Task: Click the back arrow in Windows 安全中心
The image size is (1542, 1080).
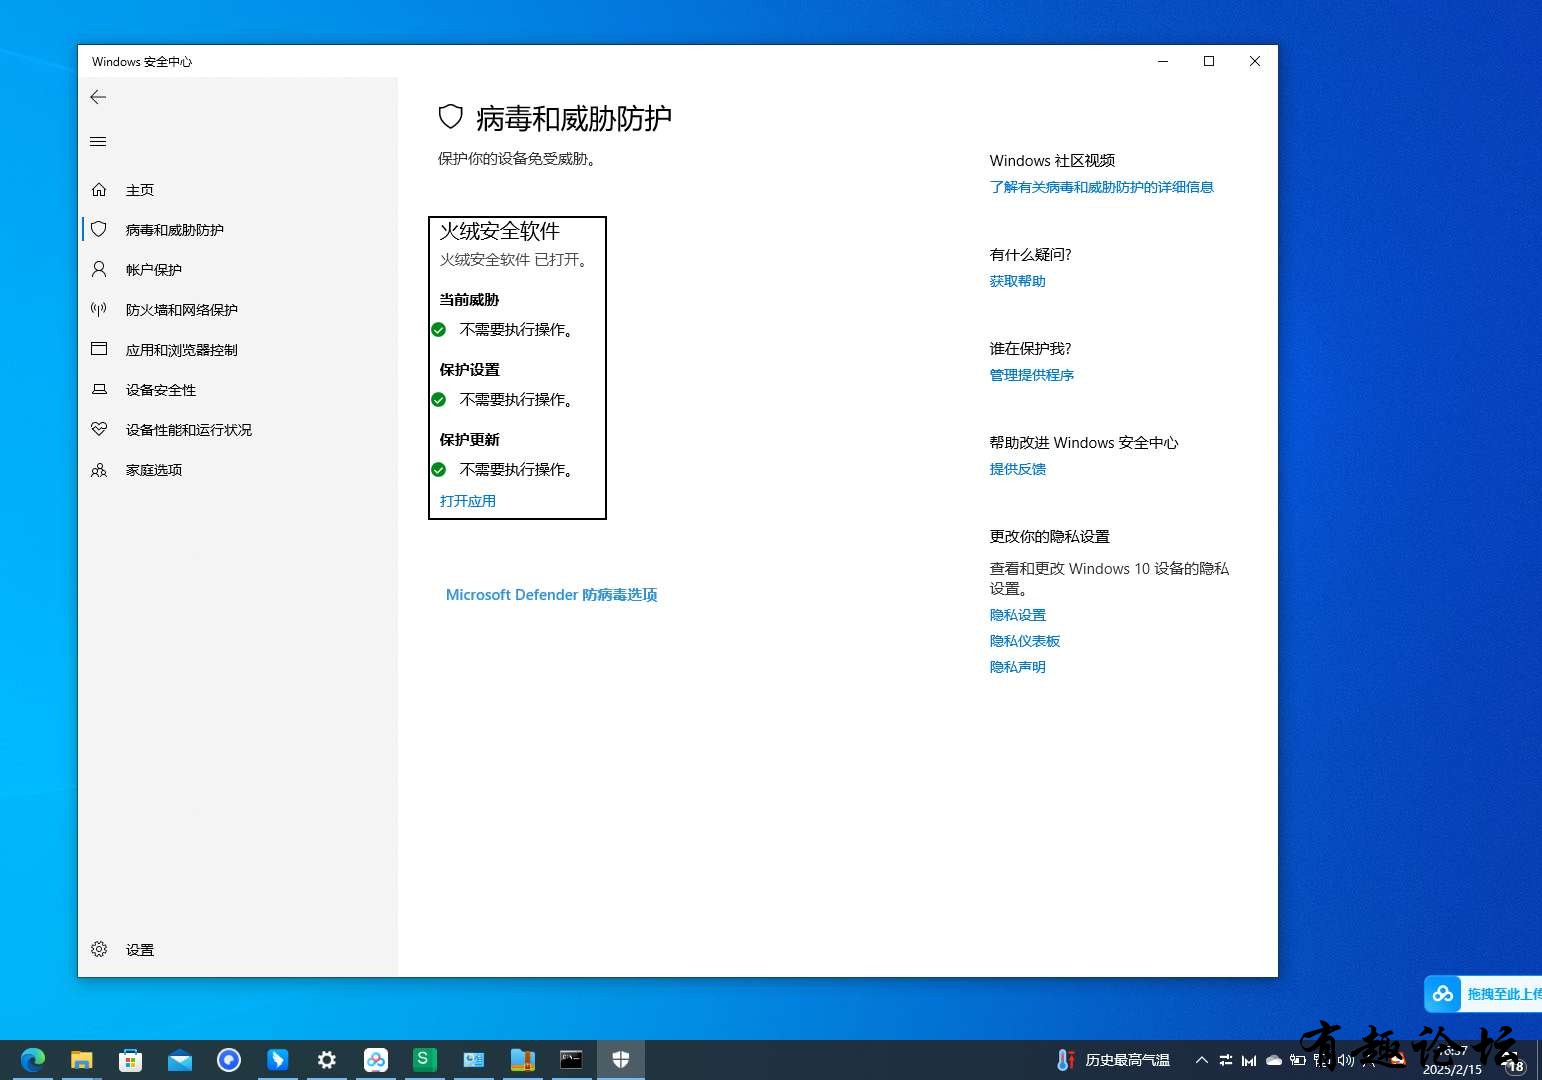Action: tap(98, 97)
